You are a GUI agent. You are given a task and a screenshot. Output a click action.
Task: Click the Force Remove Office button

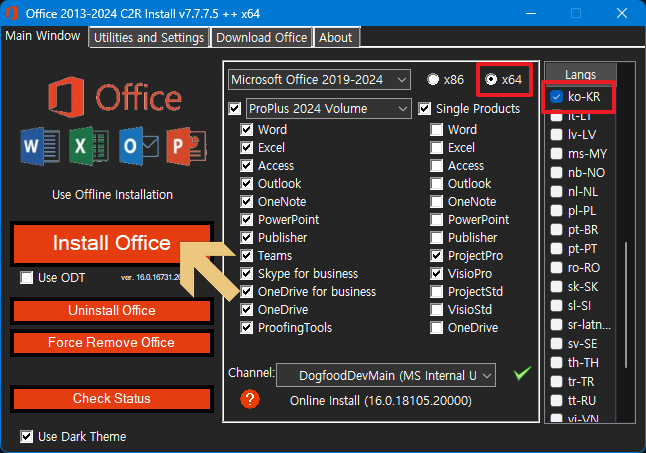(112, 343)
